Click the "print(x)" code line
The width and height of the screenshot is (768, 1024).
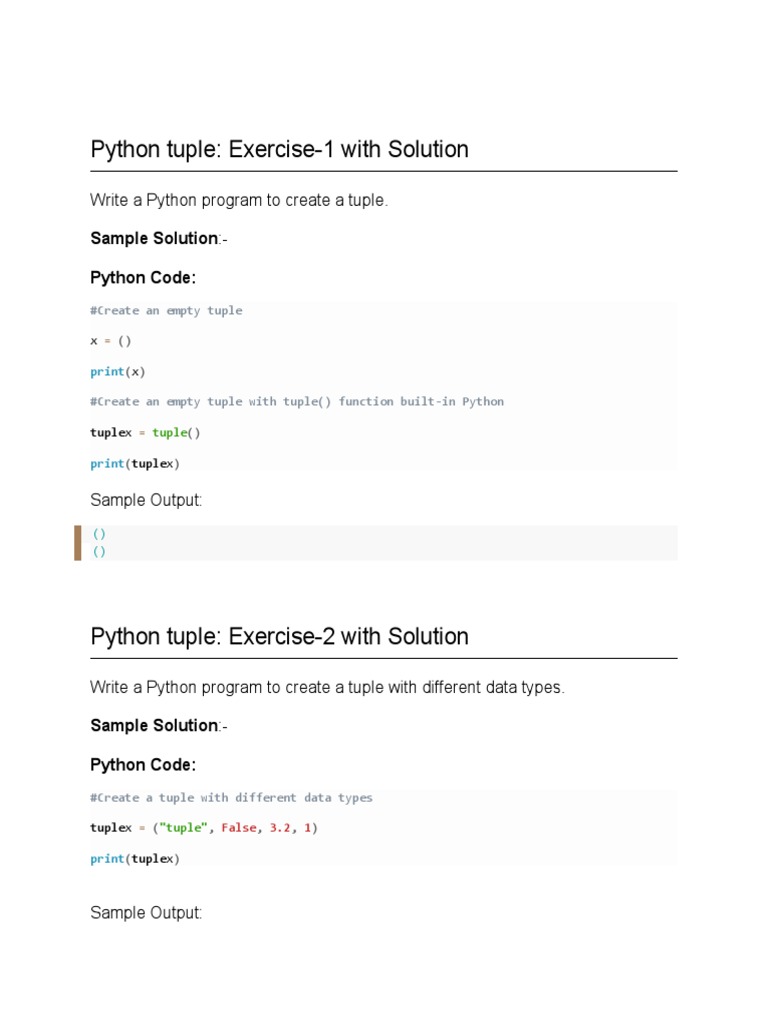(117, 372)
